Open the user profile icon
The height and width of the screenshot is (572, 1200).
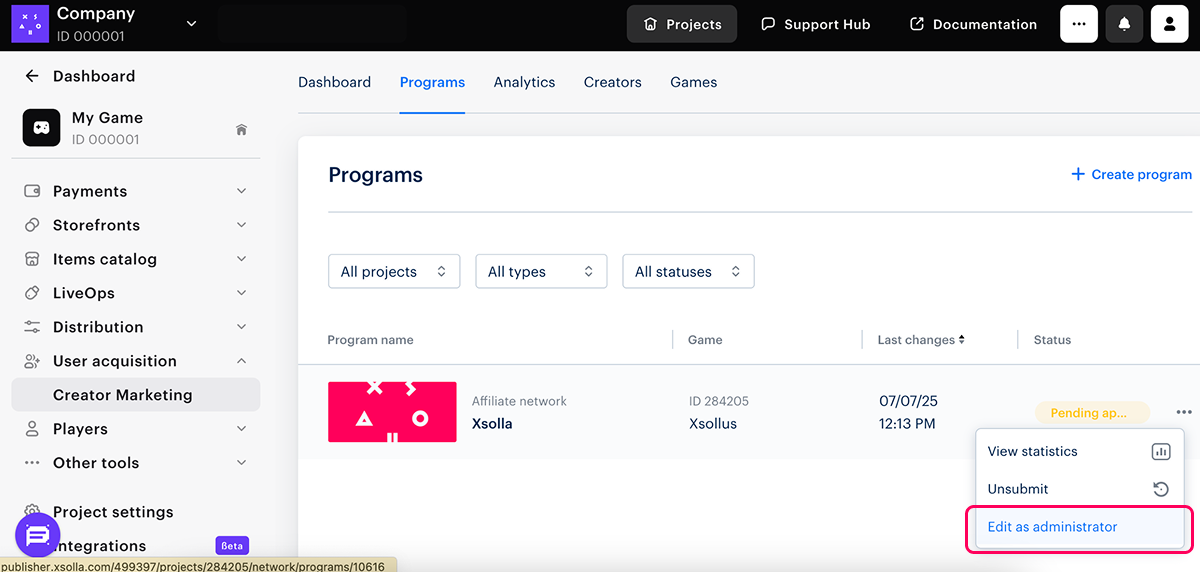pos(1169,24)
